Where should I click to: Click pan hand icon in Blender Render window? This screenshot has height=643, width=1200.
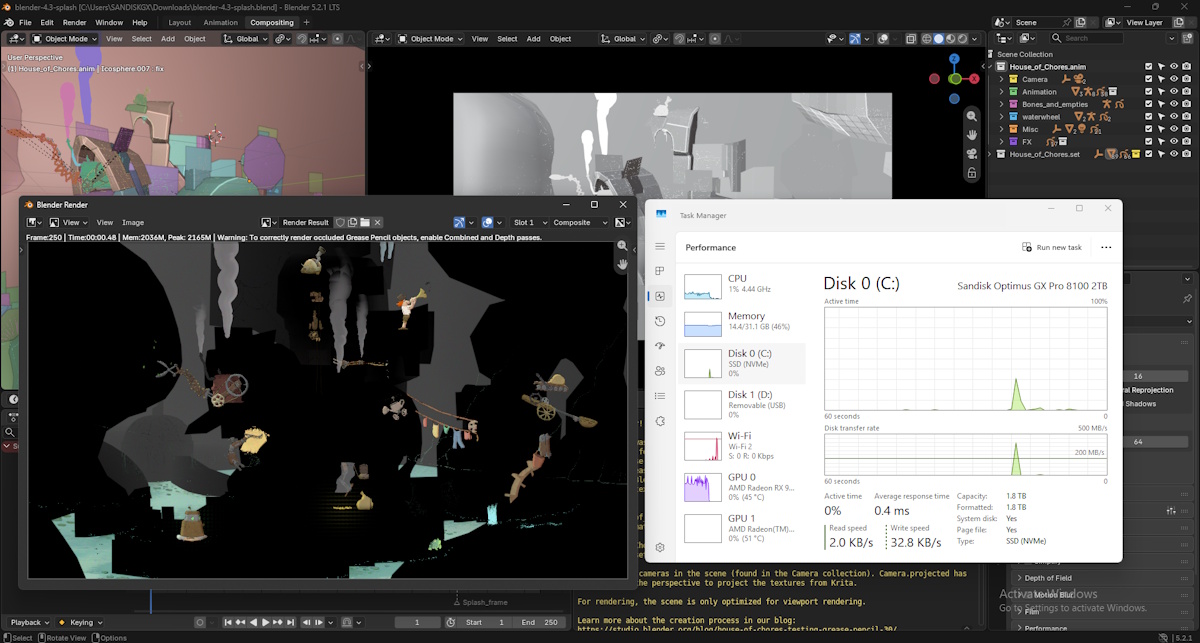coord(622,264)
